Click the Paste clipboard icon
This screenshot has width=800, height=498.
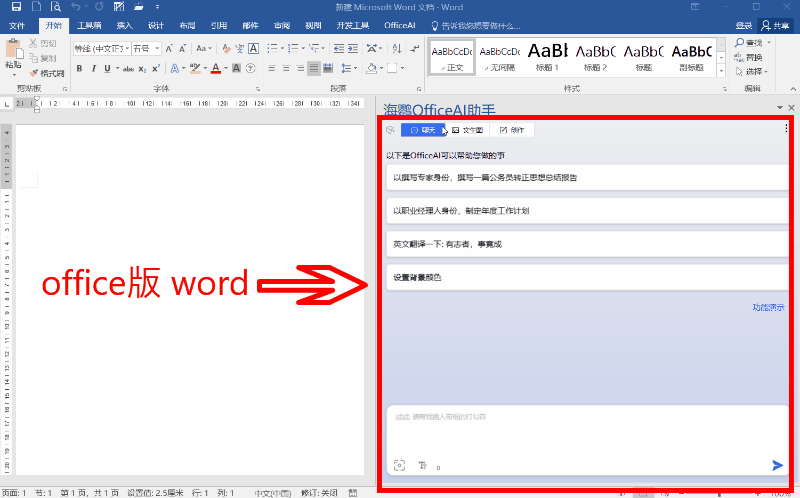pyautogui.click(x=14, y=50)
